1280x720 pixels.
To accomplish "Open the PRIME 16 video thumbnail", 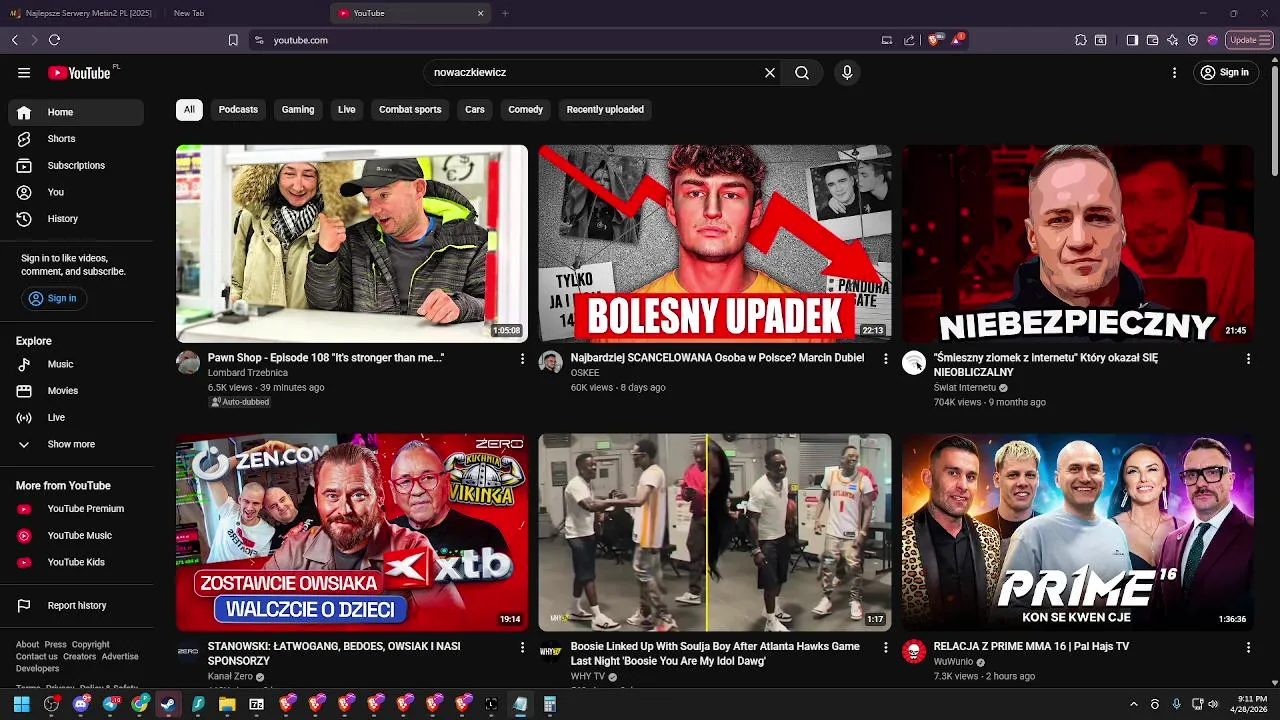I will click(1078, 532).
